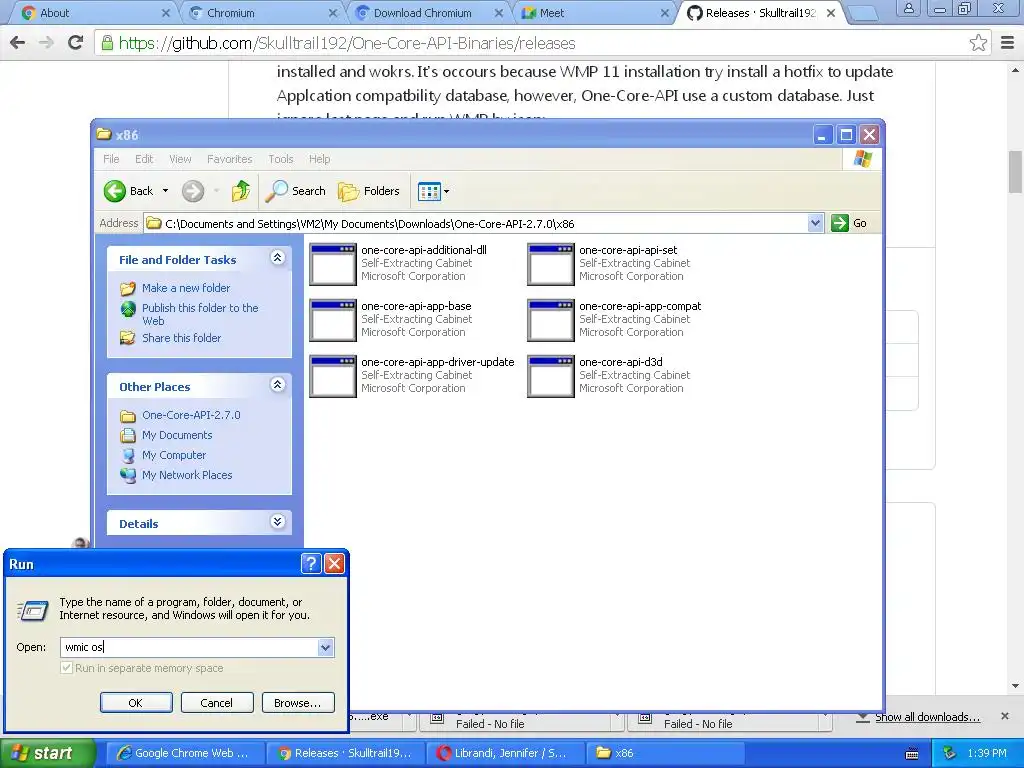
Task: Collapse the File and Folder Tasks panel
Action: pos(278,258)
